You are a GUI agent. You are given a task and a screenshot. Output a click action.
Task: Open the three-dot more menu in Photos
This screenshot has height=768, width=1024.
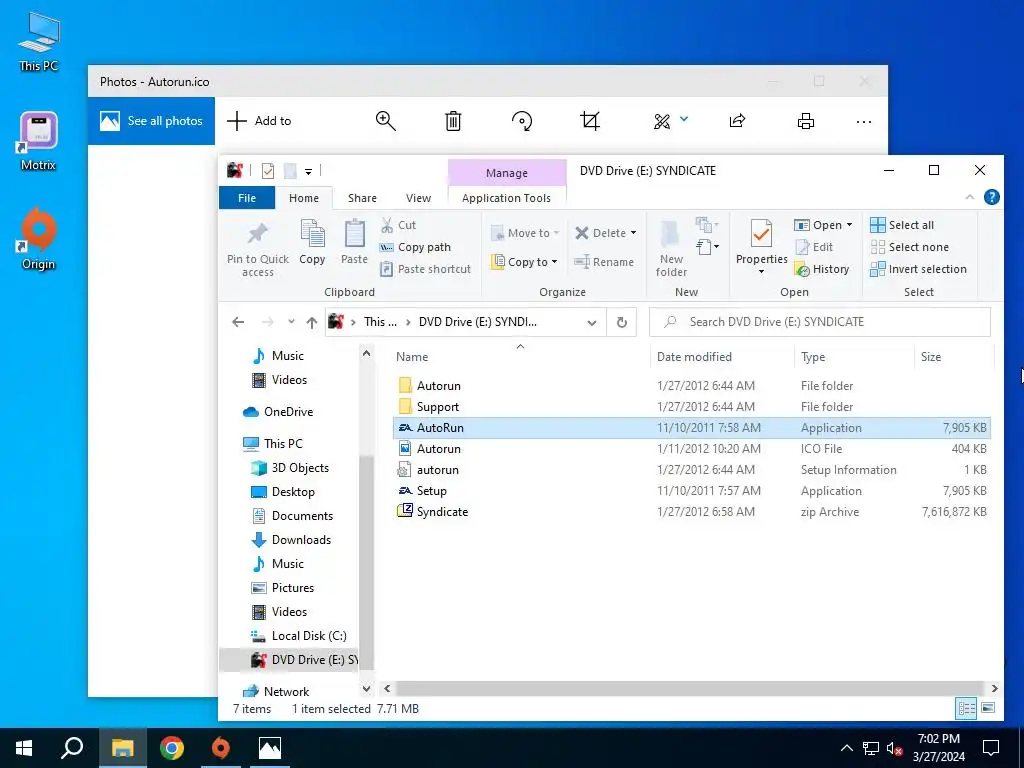tap(863, 121)
